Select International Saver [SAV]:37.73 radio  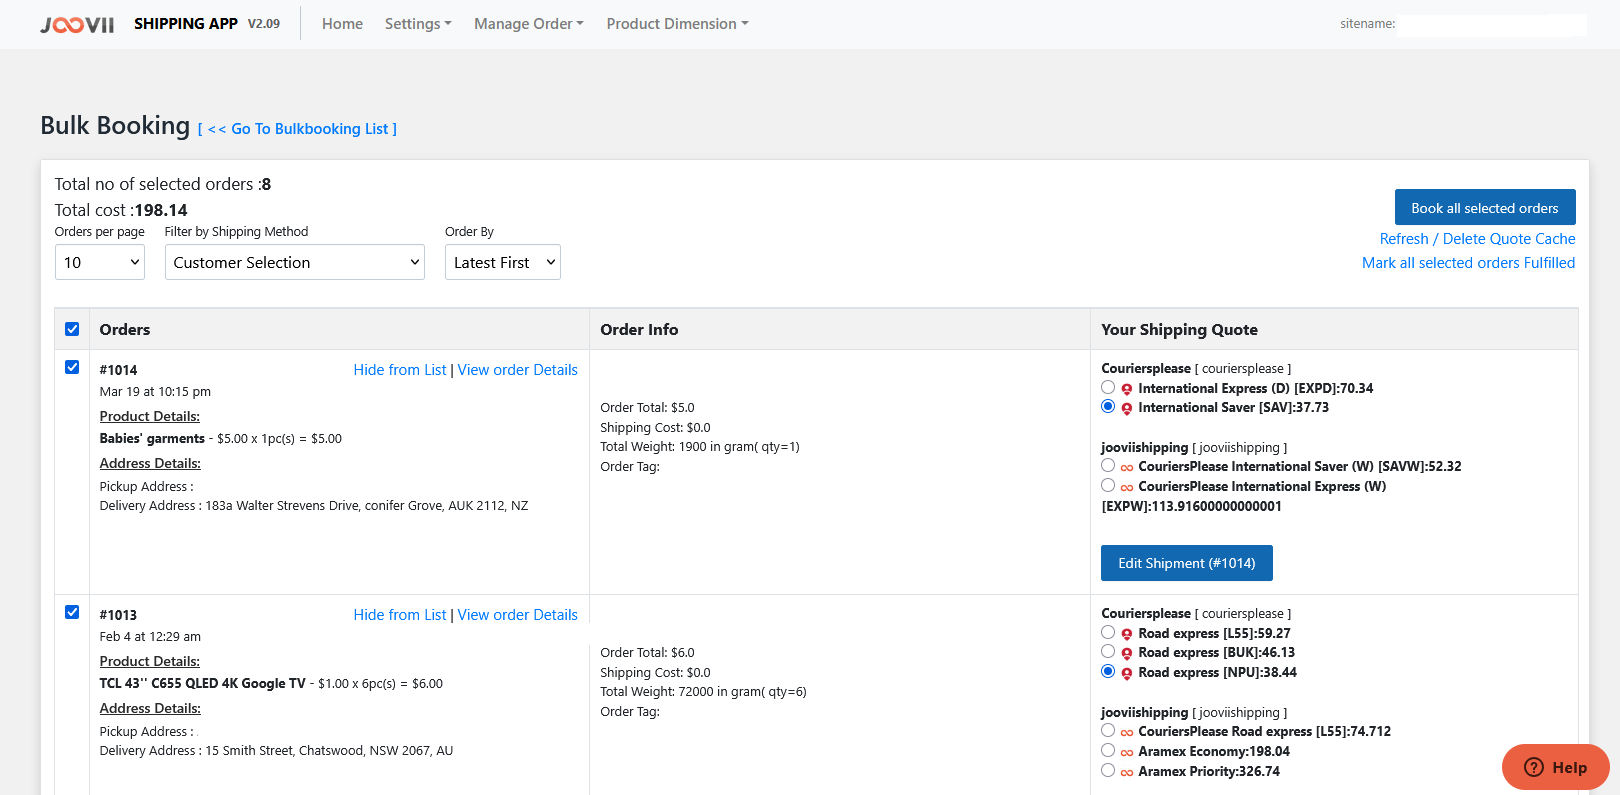pos(1108,406)
